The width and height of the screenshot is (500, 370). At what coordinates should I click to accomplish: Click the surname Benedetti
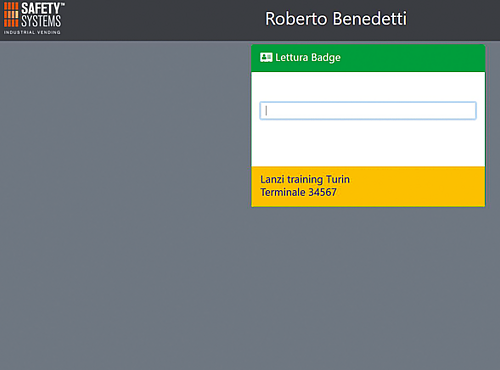[370, 19]
